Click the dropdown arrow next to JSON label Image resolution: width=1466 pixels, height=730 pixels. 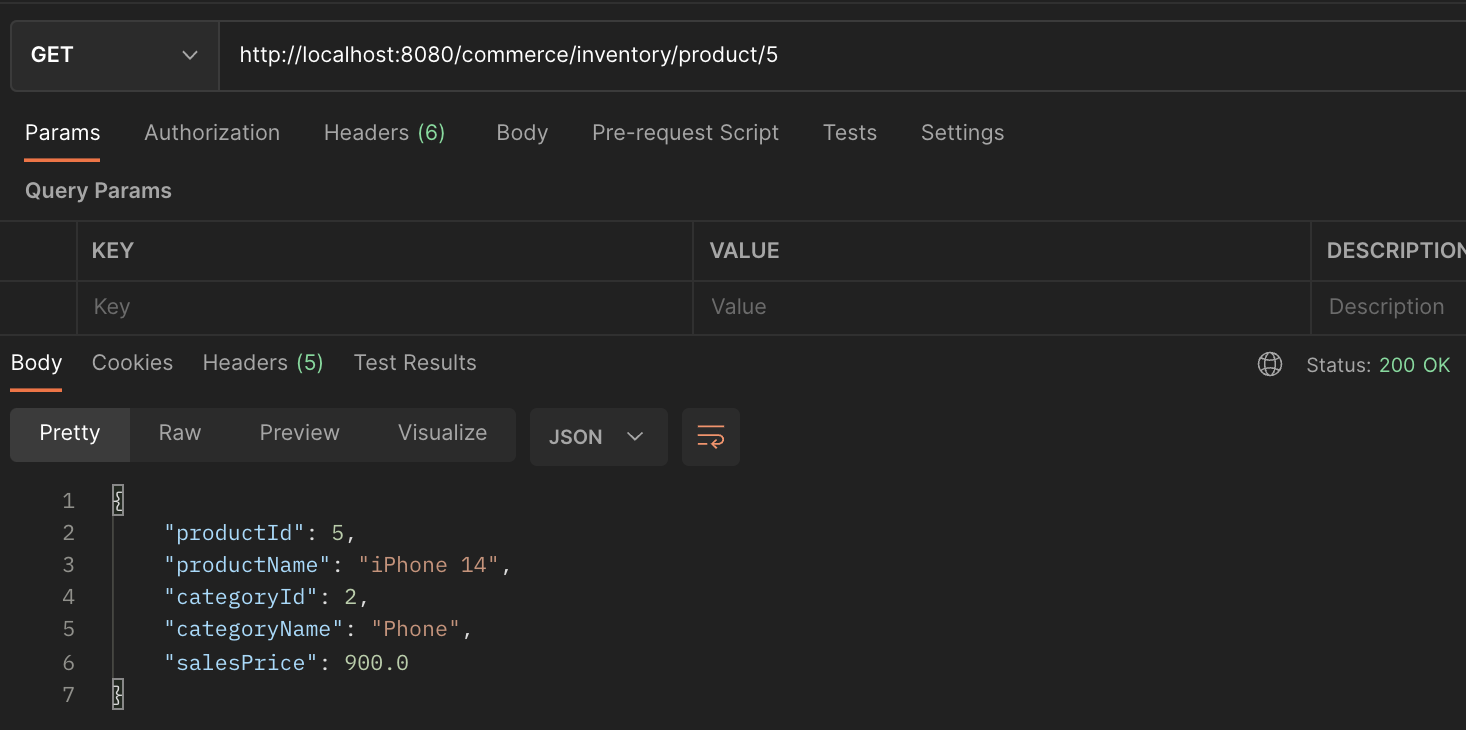pos(635,436)
